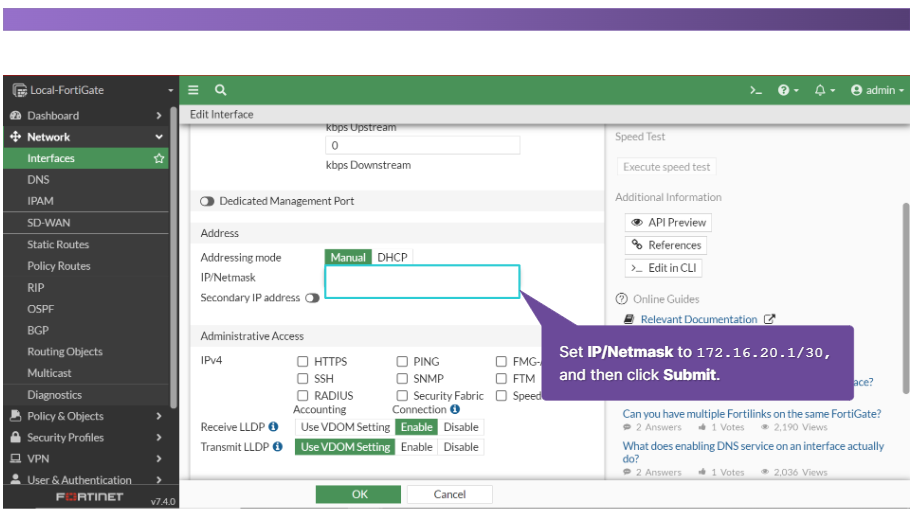Screen dimensions: 917x522
Task: Open the multiple Fortilinks question link
Action: click(751, 413)
